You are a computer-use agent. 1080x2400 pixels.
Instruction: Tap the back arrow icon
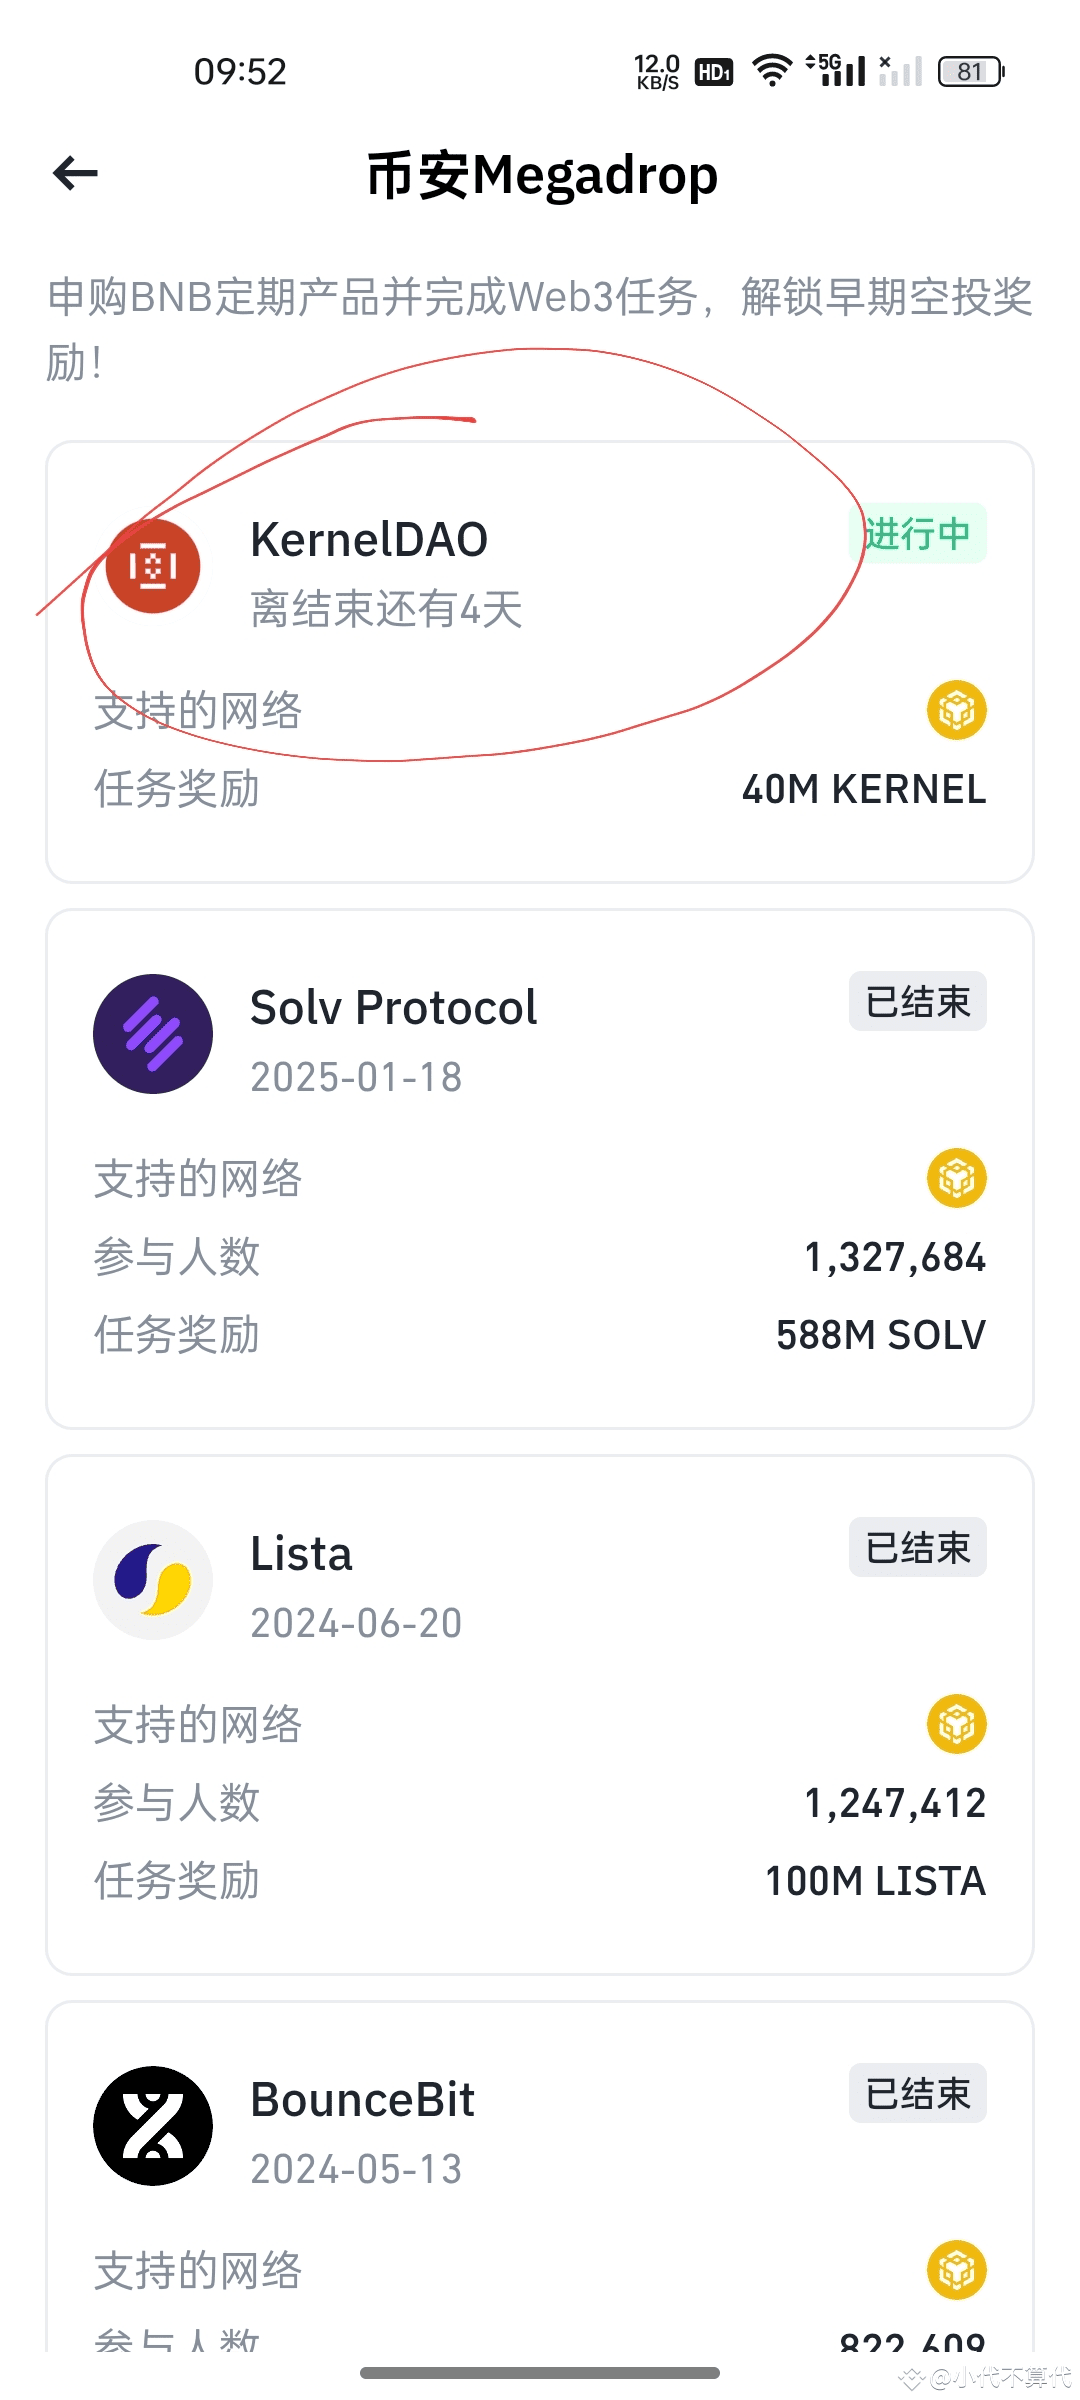[75, 174]
